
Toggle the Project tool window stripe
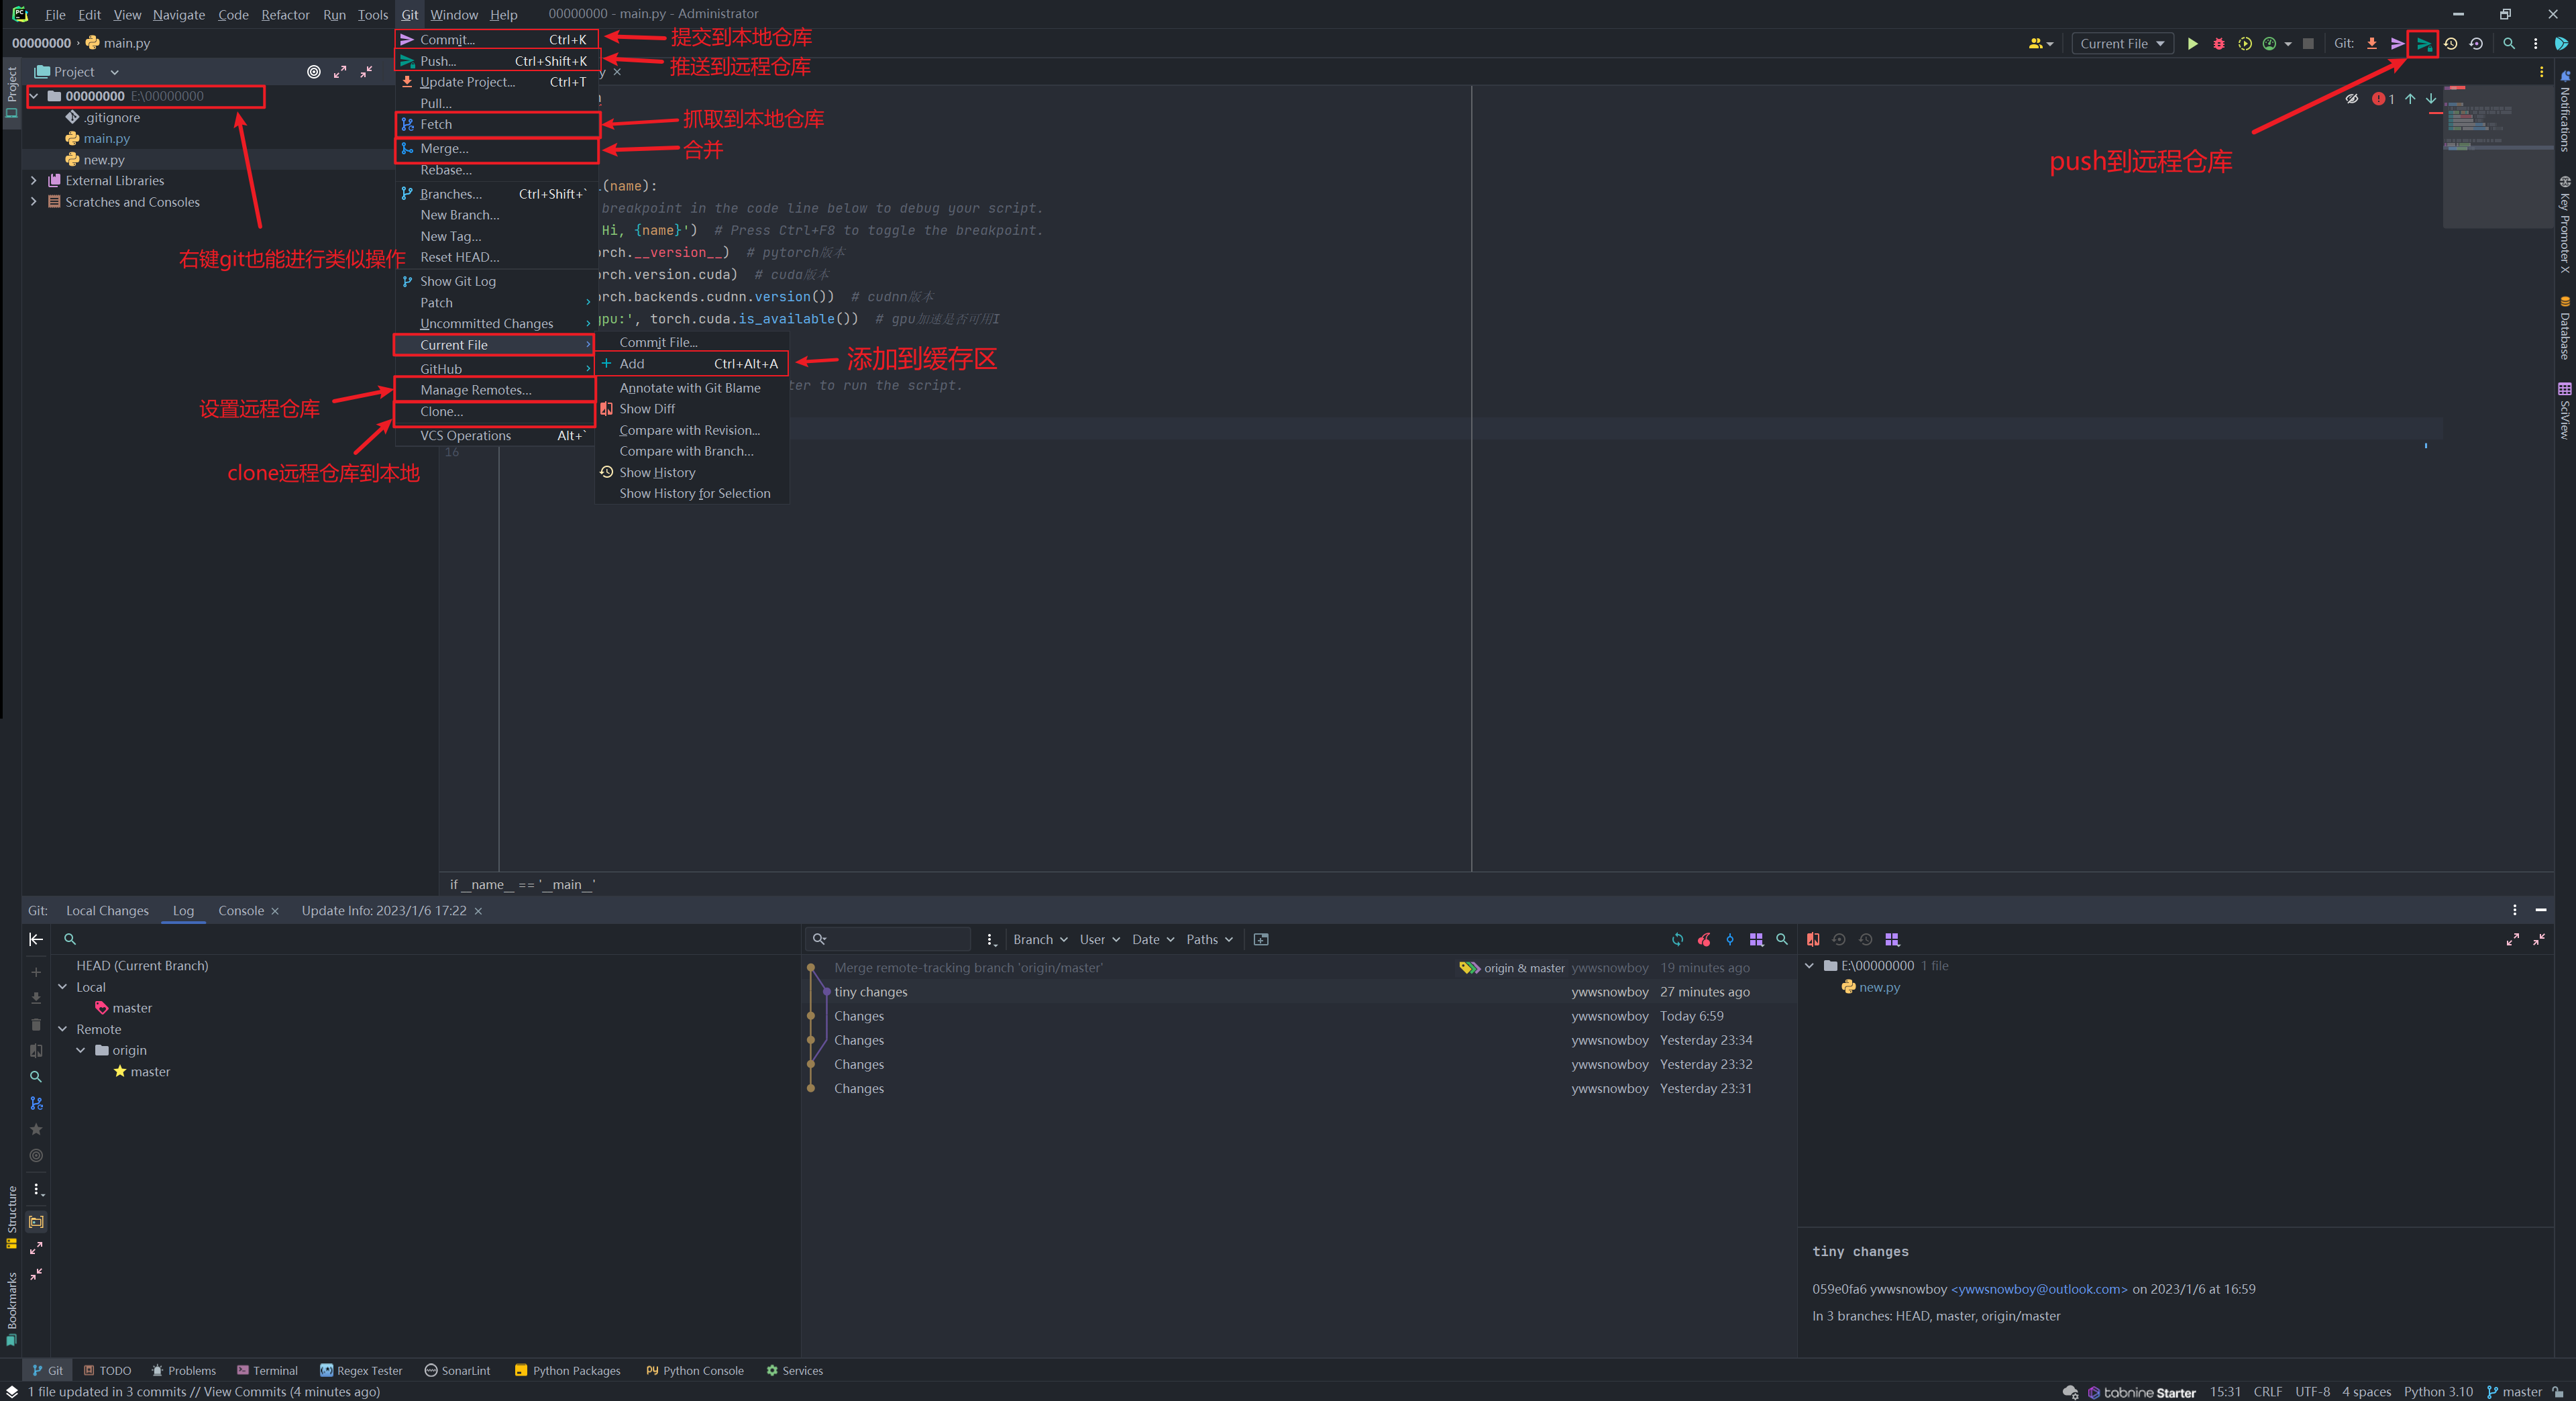11,93
